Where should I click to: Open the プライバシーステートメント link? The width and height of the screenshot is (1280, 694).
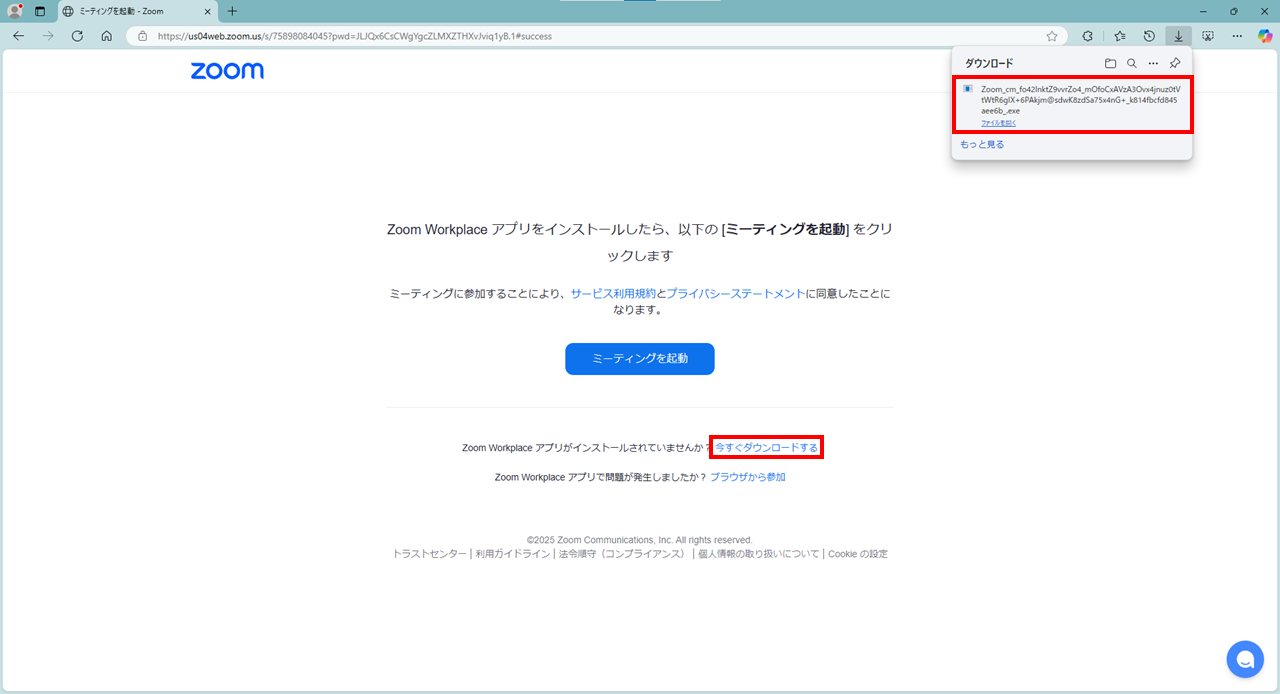point(735,294)
